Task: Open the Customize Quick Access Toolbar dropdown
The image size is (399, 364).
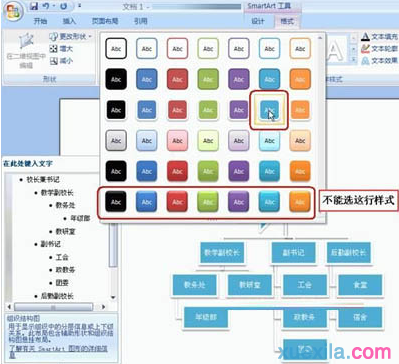Action: [x=80, y=6]
